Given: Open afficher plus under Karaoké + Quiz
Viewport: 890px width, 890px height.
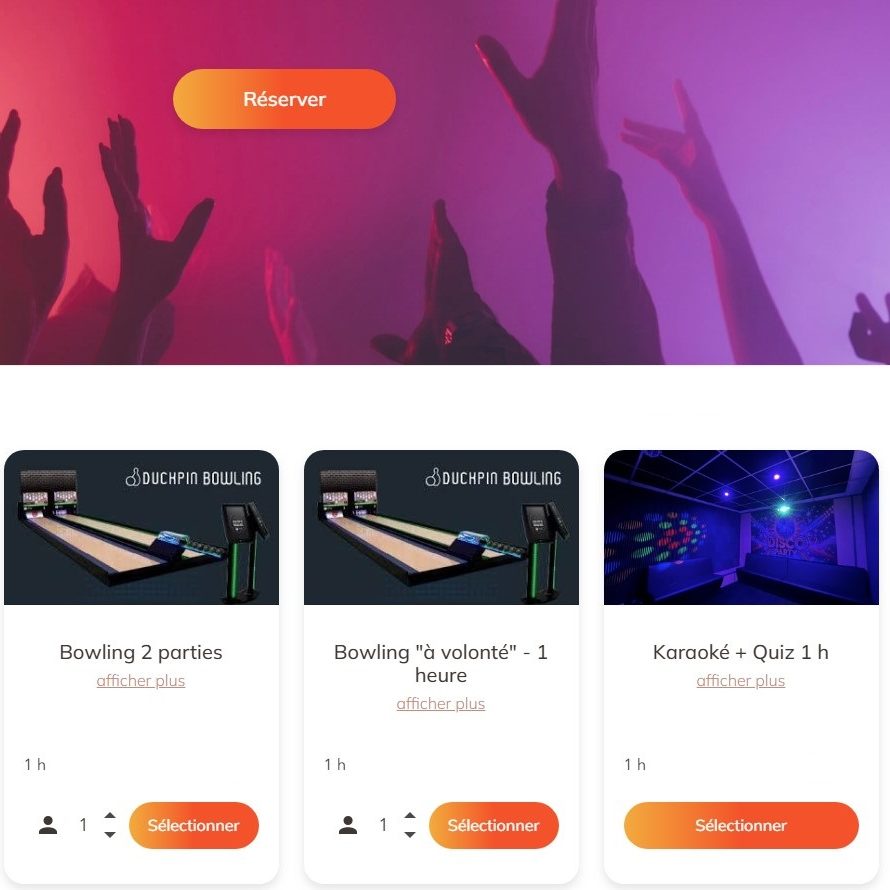Looking at the screenshot, I should coord(740,680).
